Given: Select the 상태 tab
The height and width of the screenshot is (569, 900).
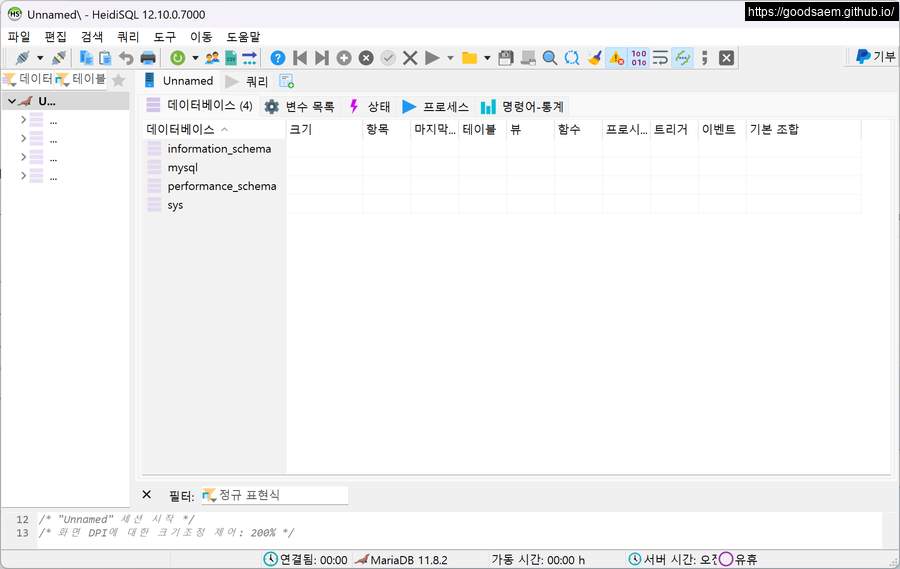Looking at the screenshot, I should coord(371,106).
